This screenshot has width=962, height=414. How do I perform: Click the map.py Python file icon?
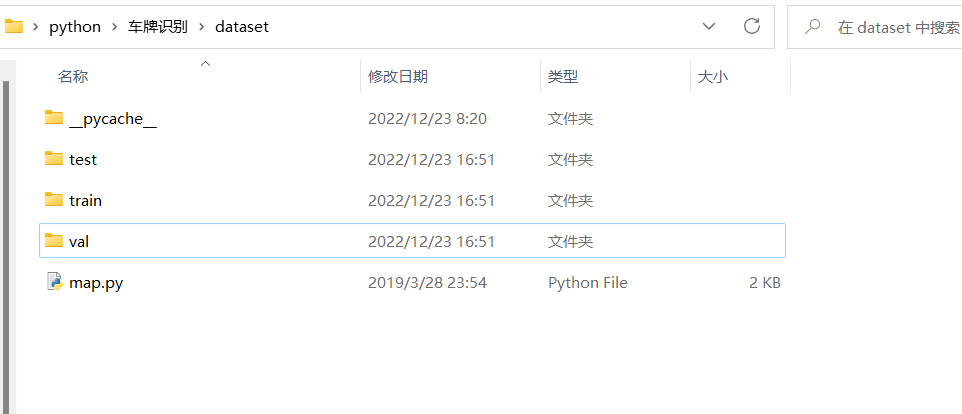point(54,282)
